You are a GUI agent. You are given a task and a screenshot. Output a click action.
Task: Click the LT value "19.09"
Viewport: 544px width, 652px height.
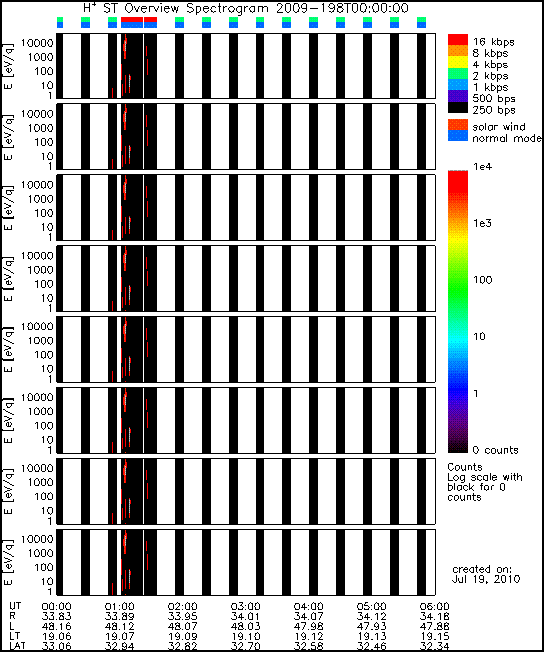pyautogui.click(x=182, y=636)
